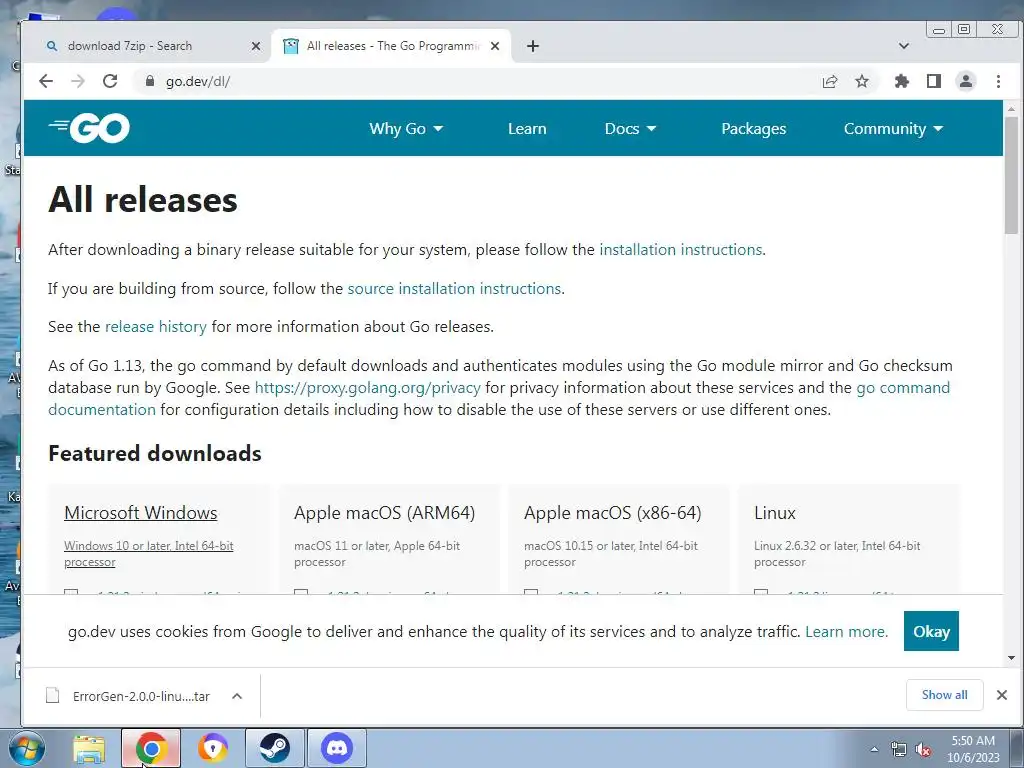Click All releases page heading

143,199
